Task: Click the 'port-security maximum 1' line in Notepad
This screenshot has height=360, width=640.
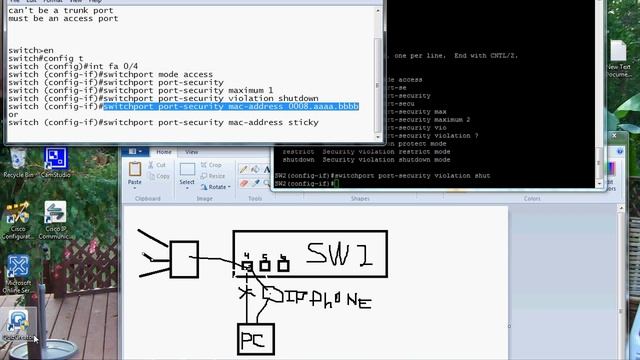Action: tap(140, 91)
